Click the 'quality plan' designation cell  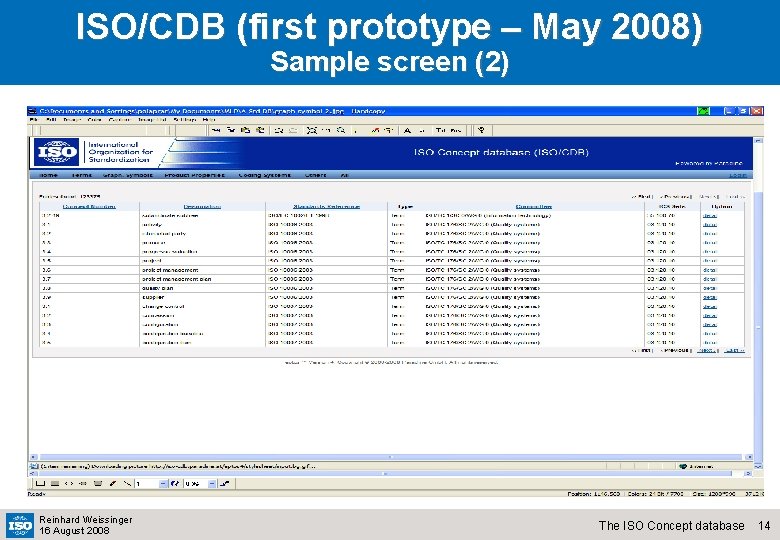202,288
